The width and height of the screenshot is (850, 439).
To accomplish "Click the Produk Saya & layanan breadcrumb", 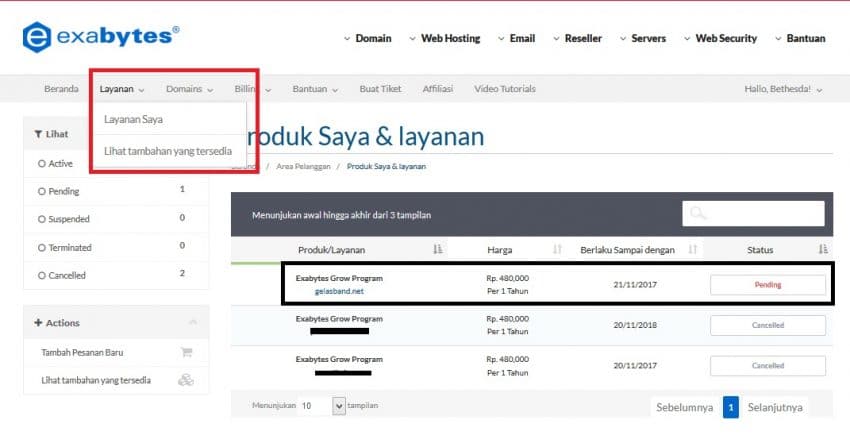I will coord(387,166).
